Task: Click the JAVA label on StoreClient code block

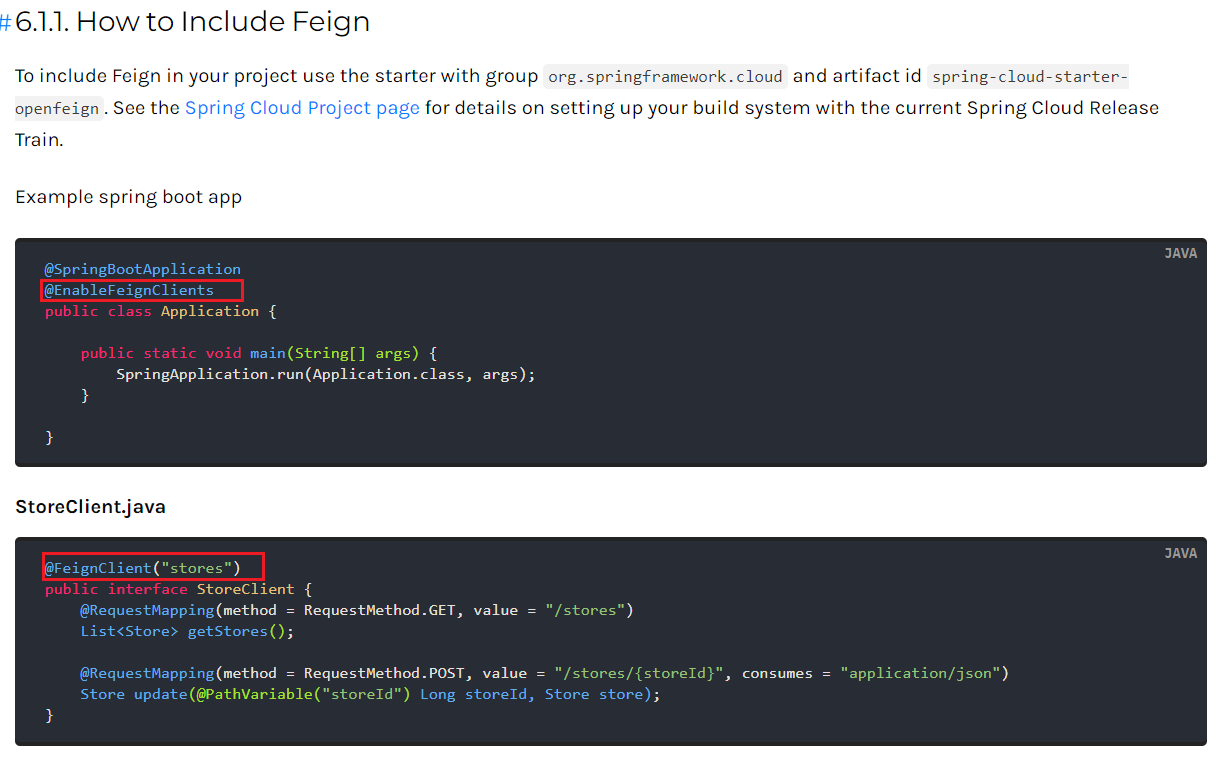Action: point(1180,553)
